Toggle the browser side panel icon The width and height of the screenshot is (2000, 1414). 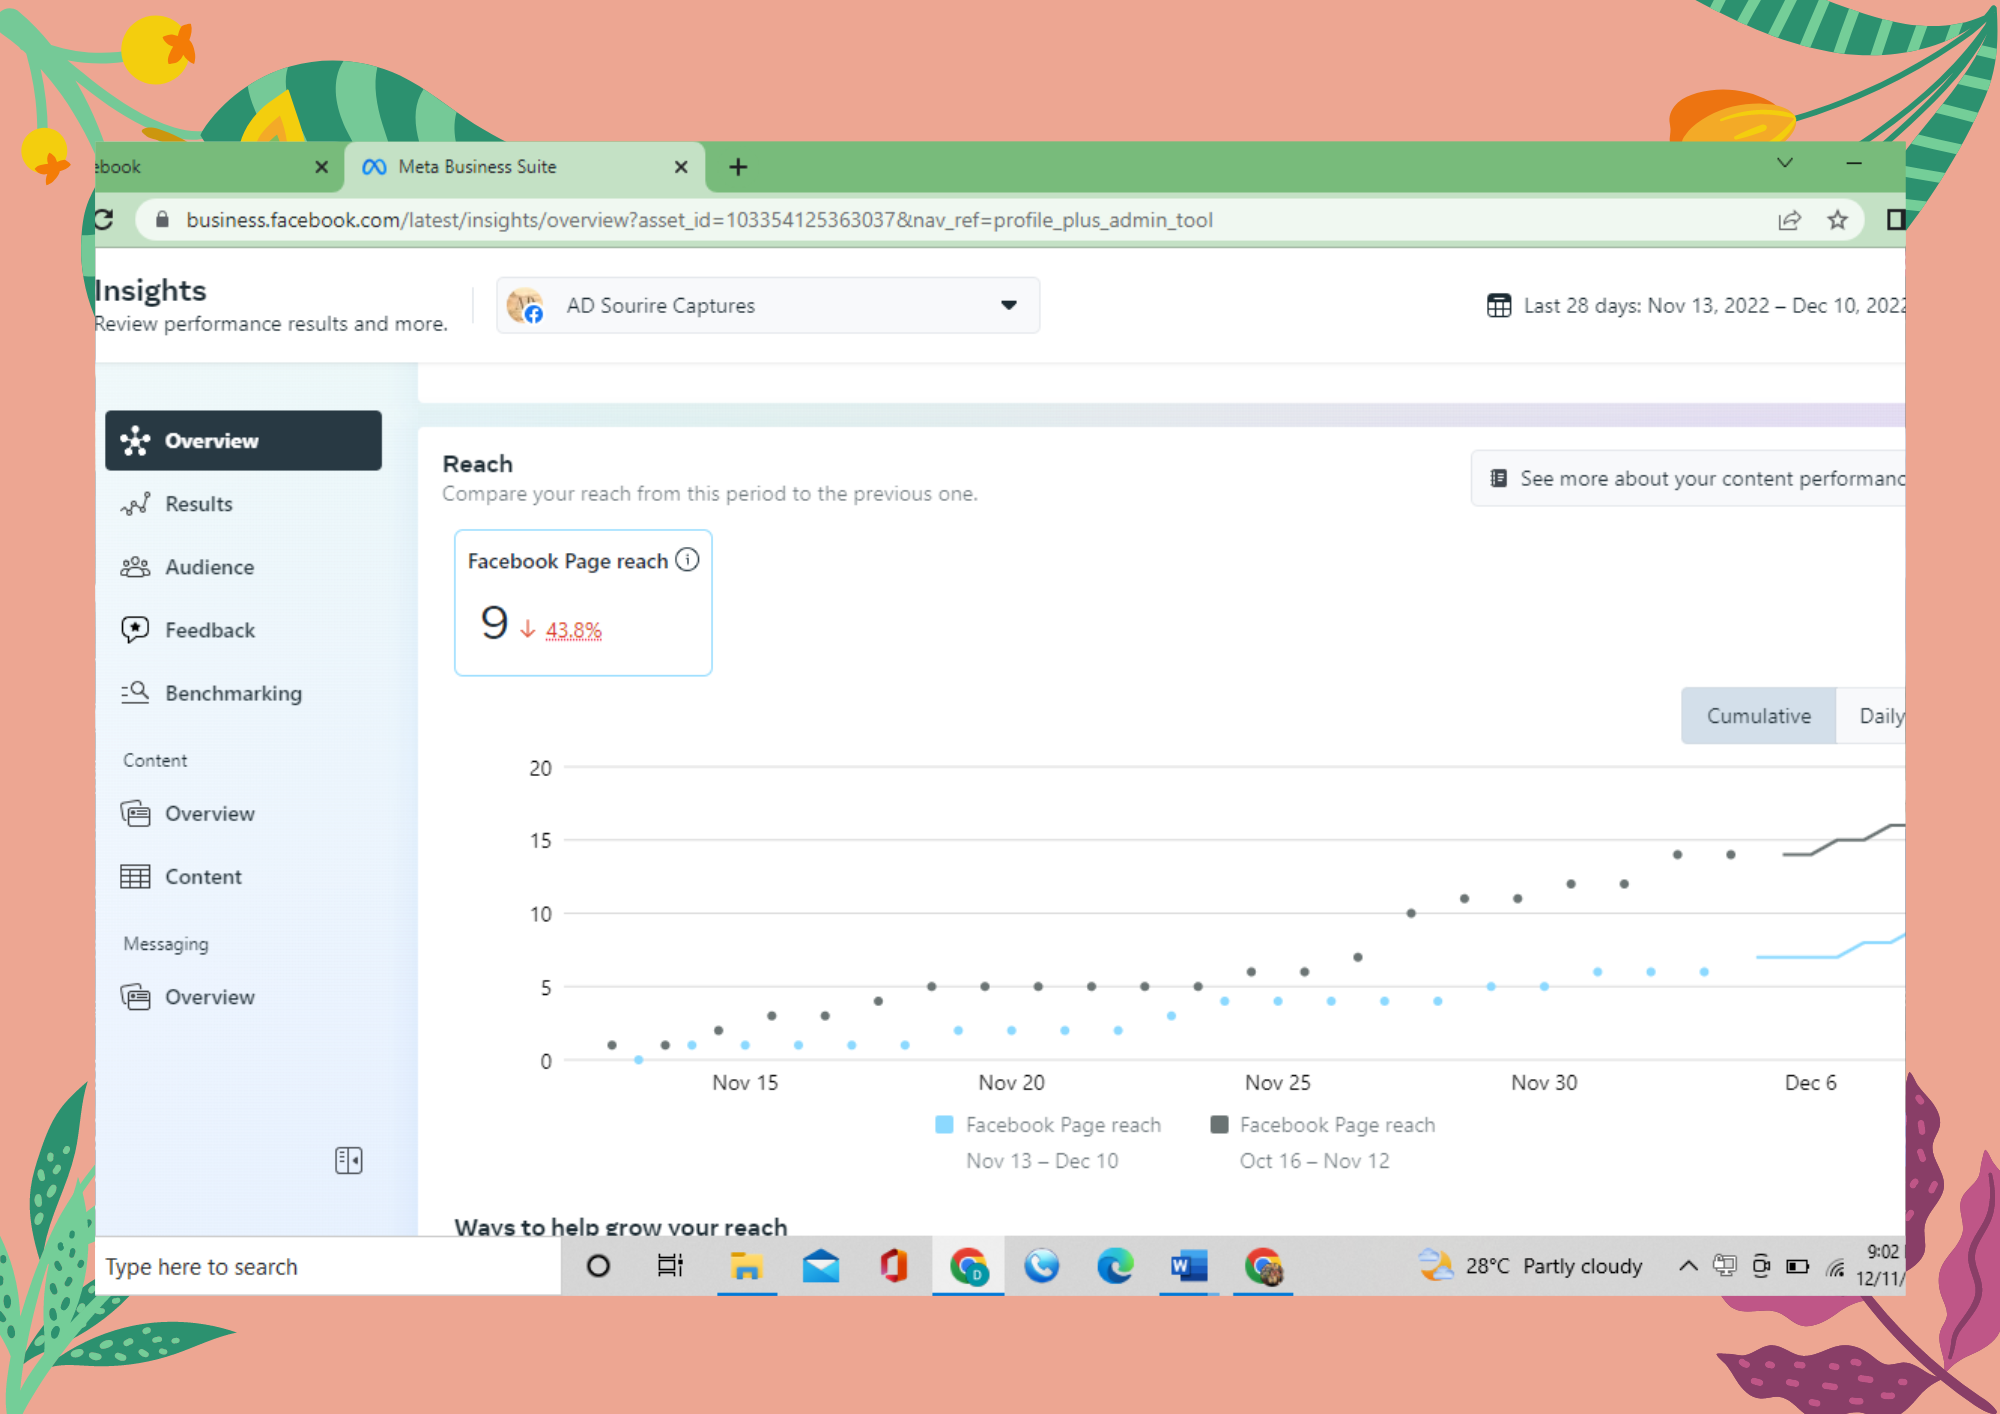click(x=1894, y=220)
